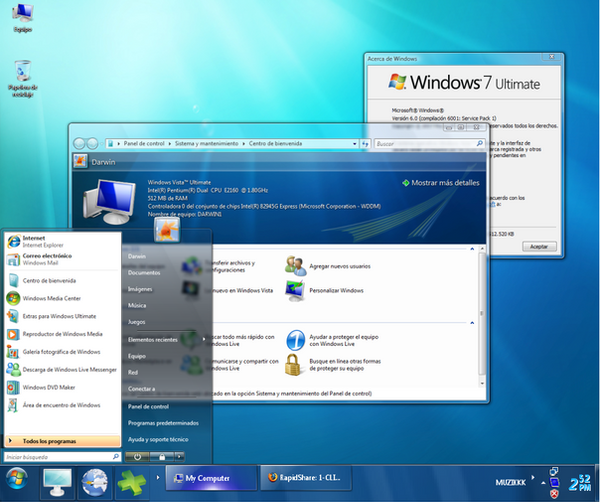Screen dimensions: 600x502
Task: Open Internet Explorer from Start menu
Action: pos(62,241)
